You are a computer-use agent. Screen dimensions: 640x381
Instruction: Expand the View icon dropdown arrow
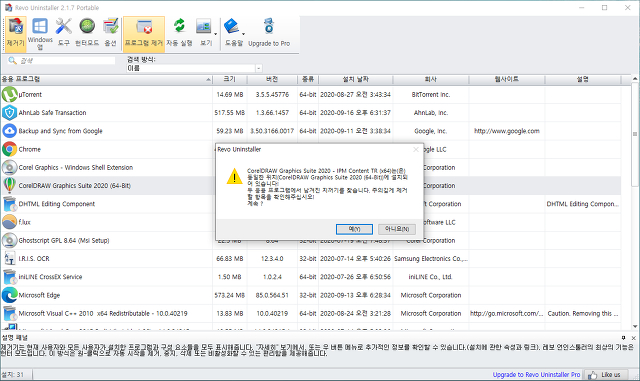click(x=216, y=34)
